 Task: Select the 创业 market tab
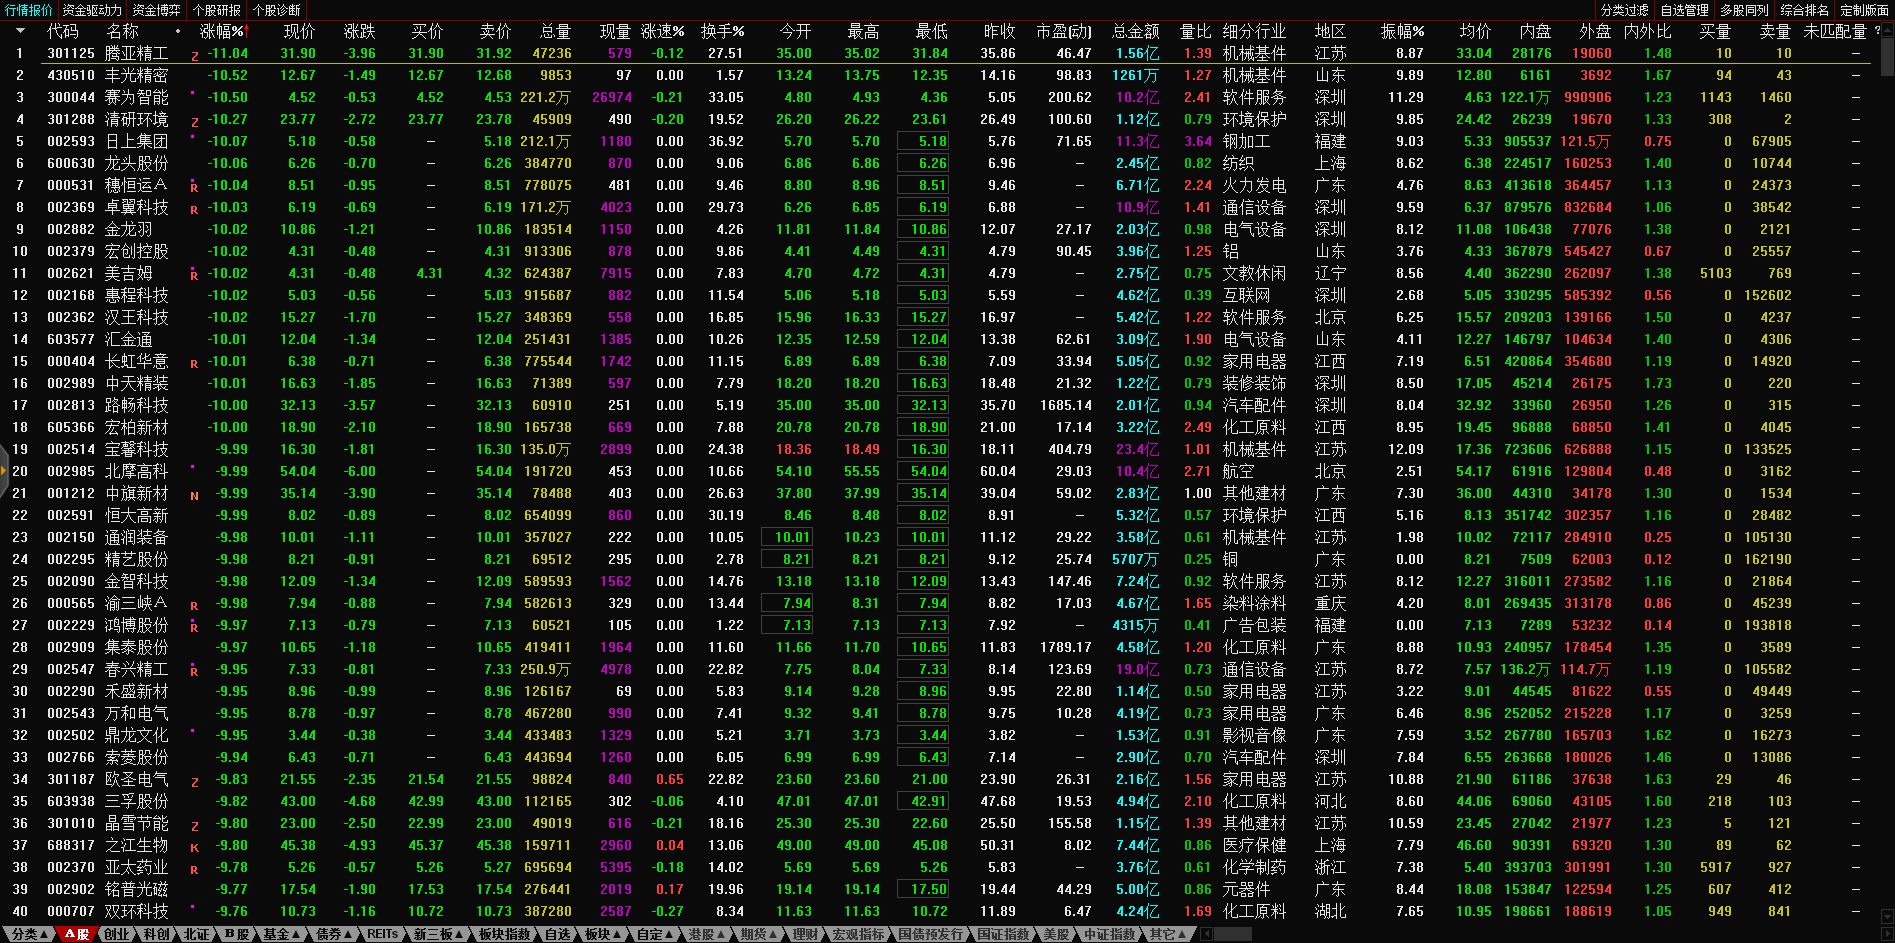(x=117, y=934)
